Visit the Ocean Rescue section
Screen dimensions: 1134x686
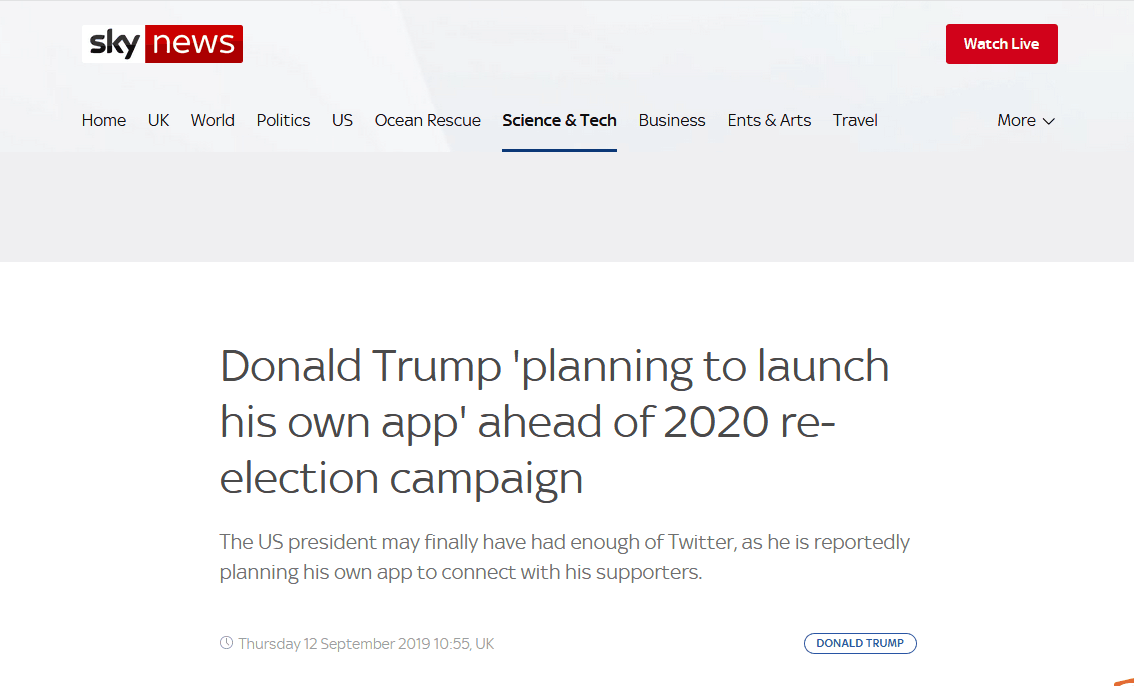427,121
